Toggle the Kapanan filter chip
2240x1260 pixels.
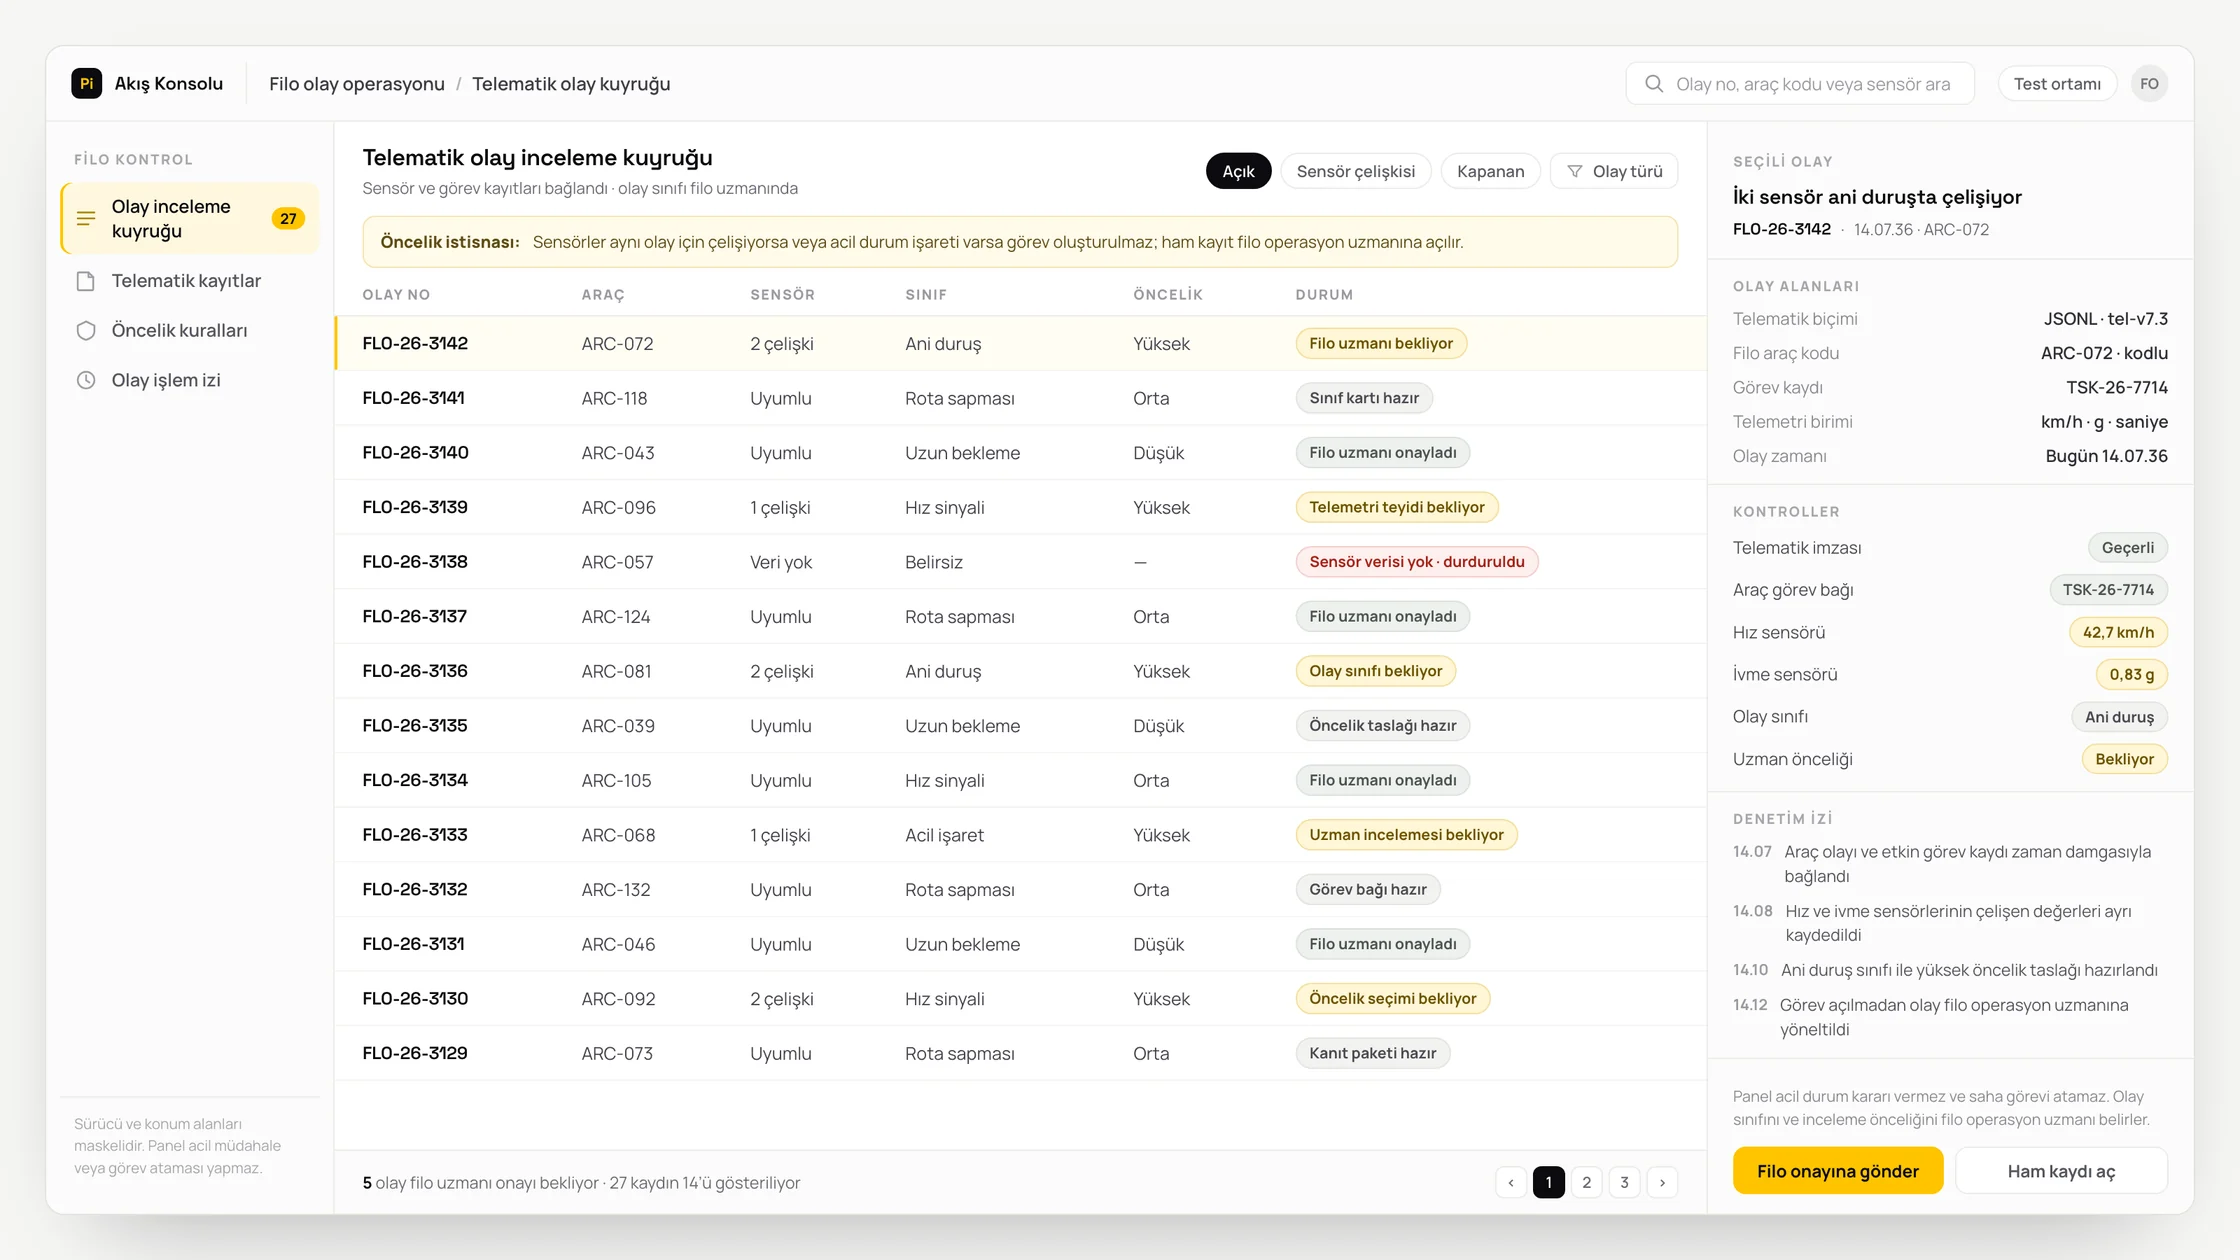[1490, 171]
